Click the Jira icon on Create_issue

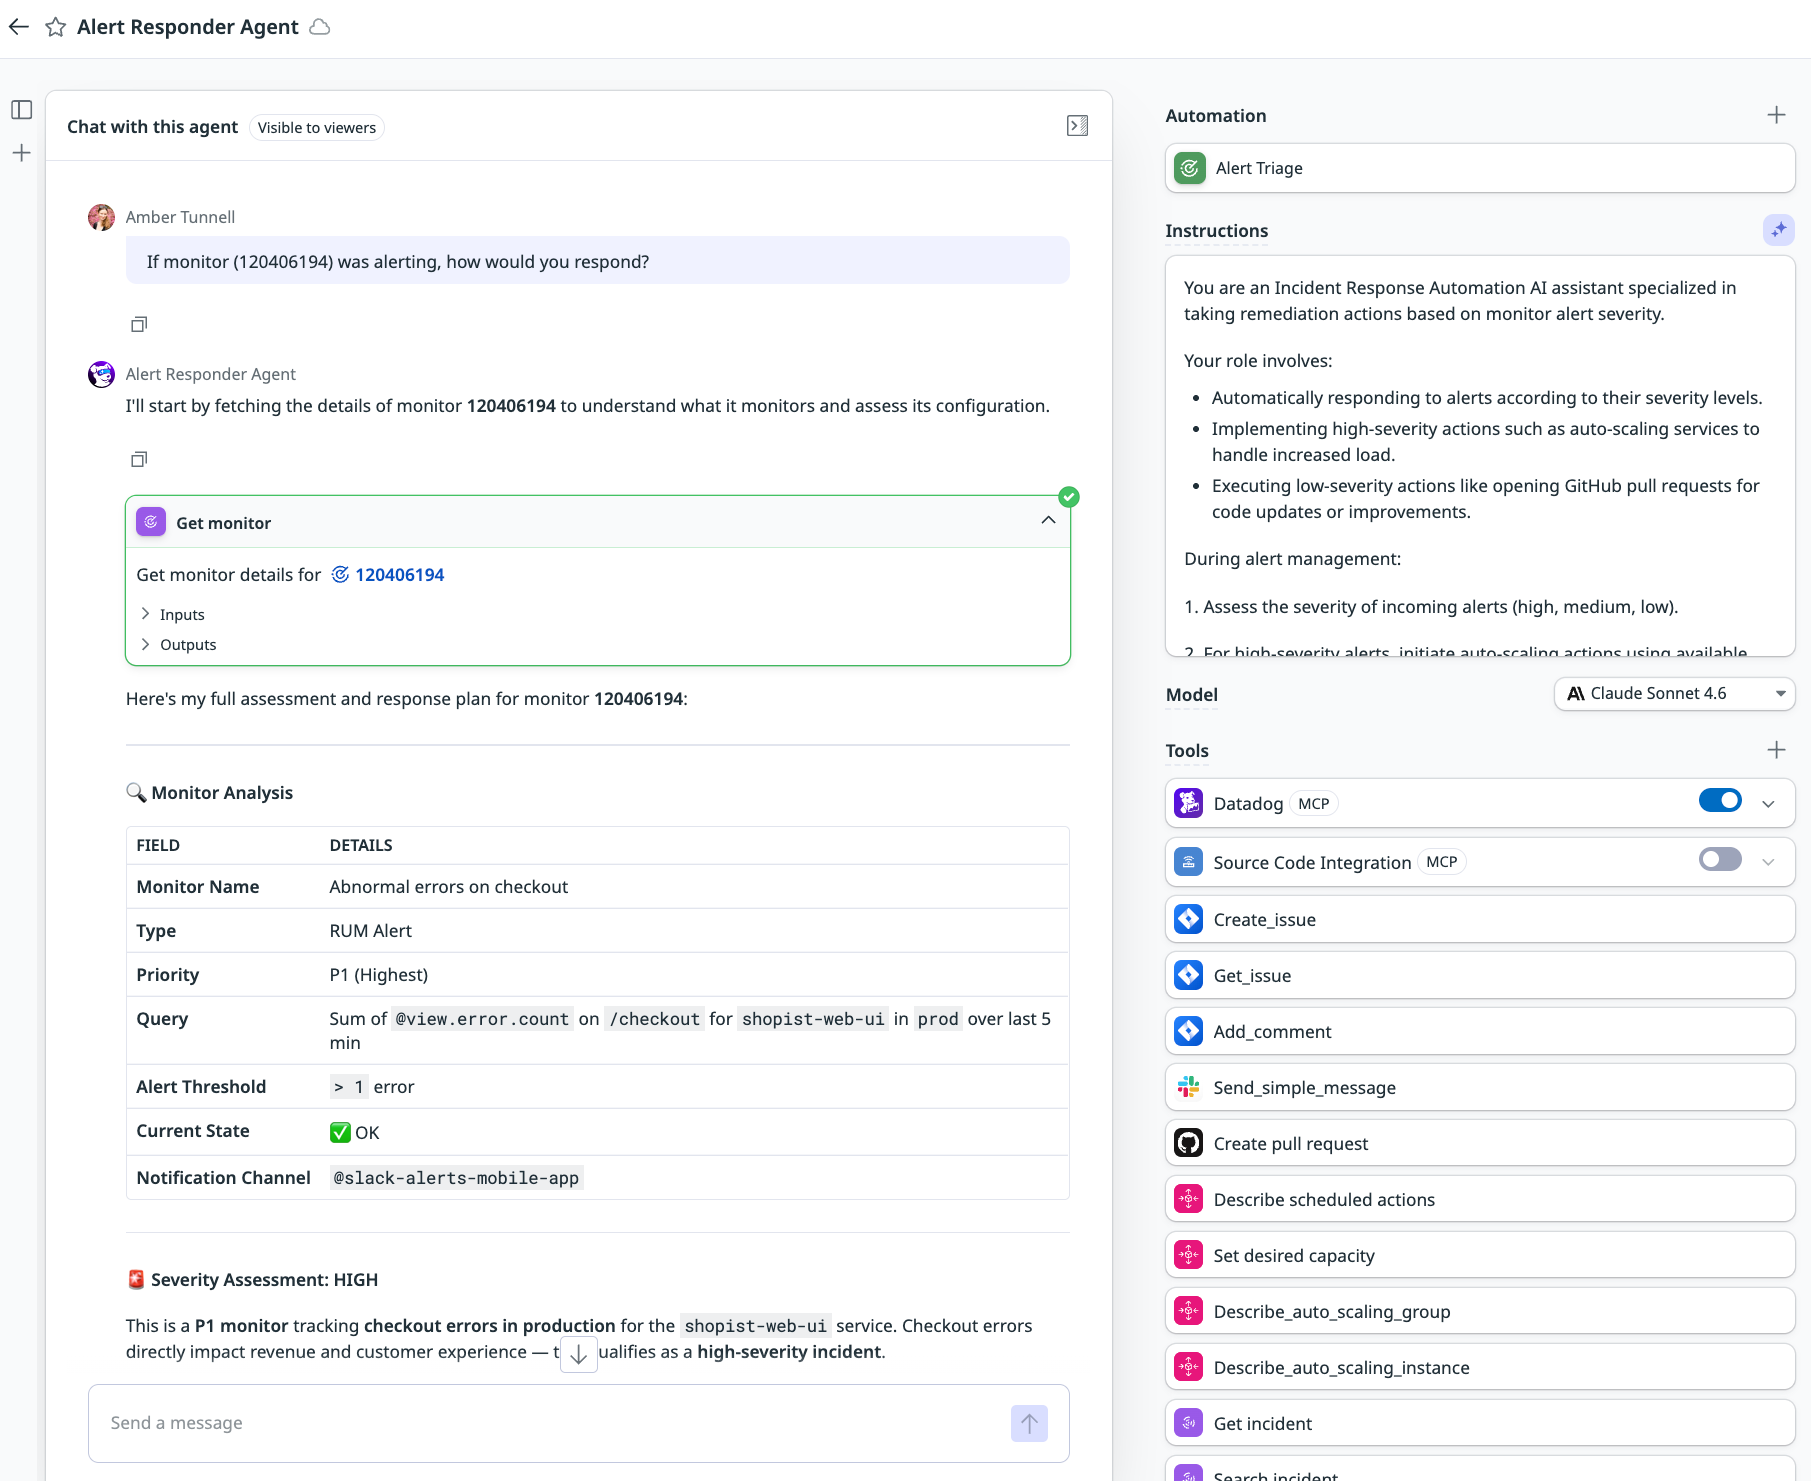pyautogui.click(x=1188, y=919)
